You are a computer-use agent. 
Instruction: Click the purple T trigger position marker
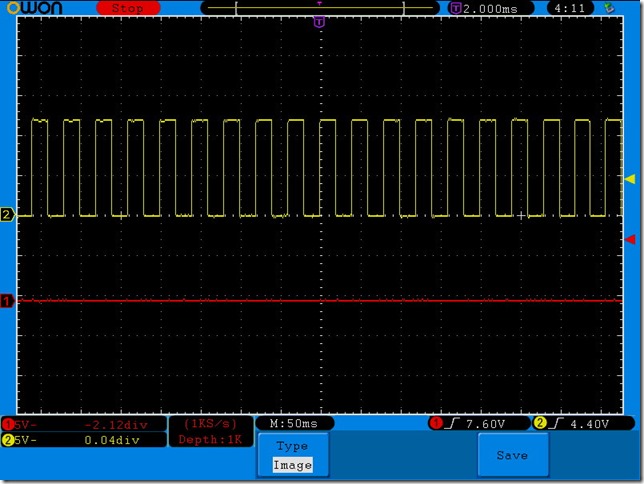pos(319,22)
